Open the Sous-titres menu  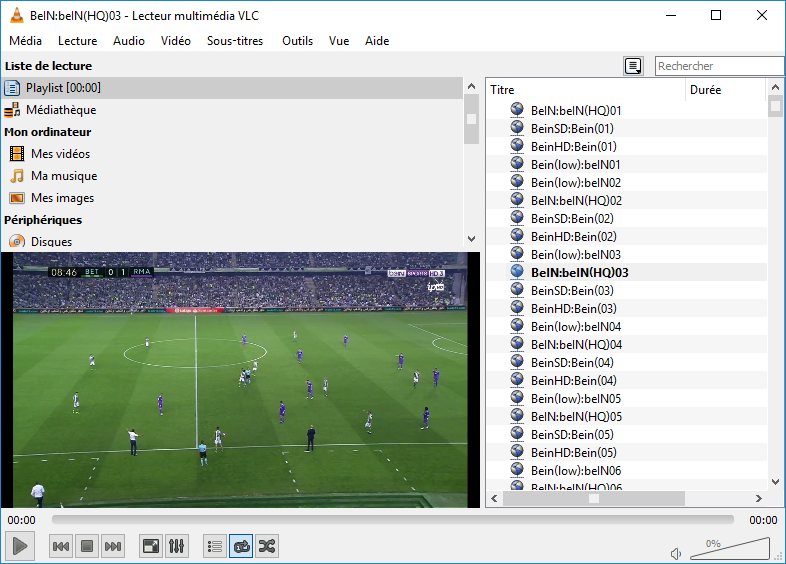pos(235,41)
